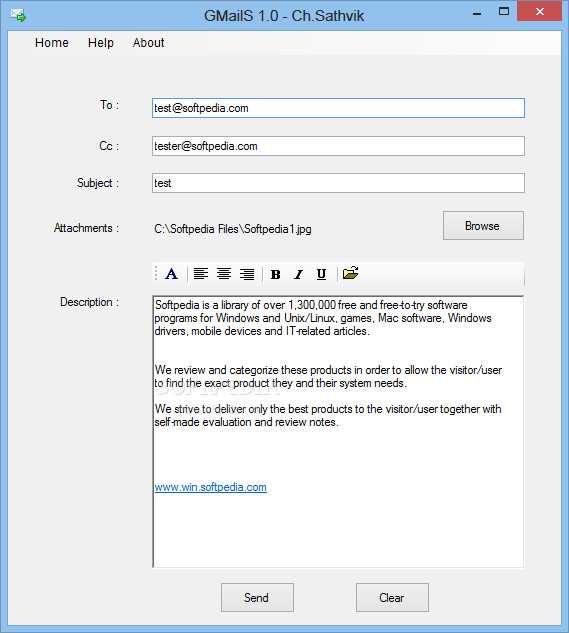Image resolution: width=569 pixels, height=633 pixels.
Task: Open the Help menu
Action: pos(101,43)
